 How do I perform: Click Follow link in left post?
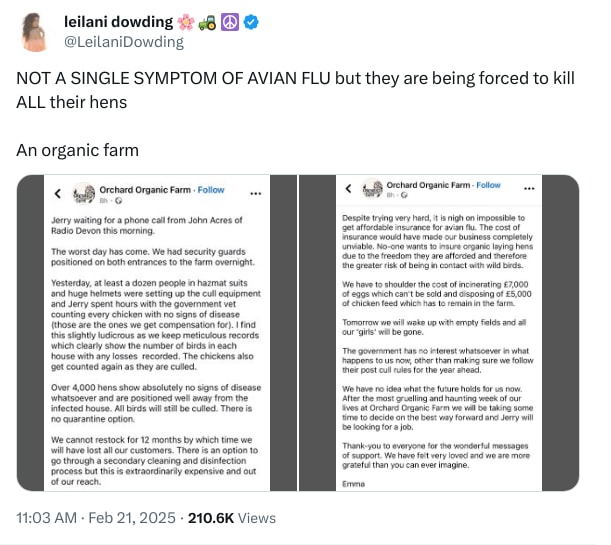211,189
